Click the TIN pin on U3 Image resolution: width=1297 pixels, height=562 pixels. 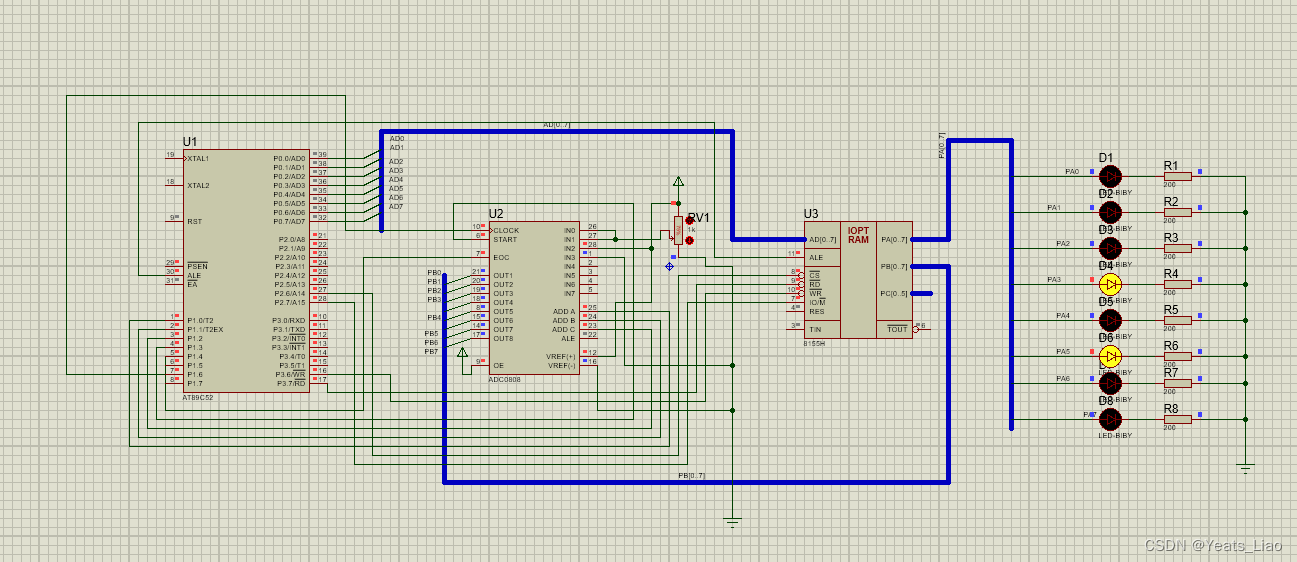815,329
